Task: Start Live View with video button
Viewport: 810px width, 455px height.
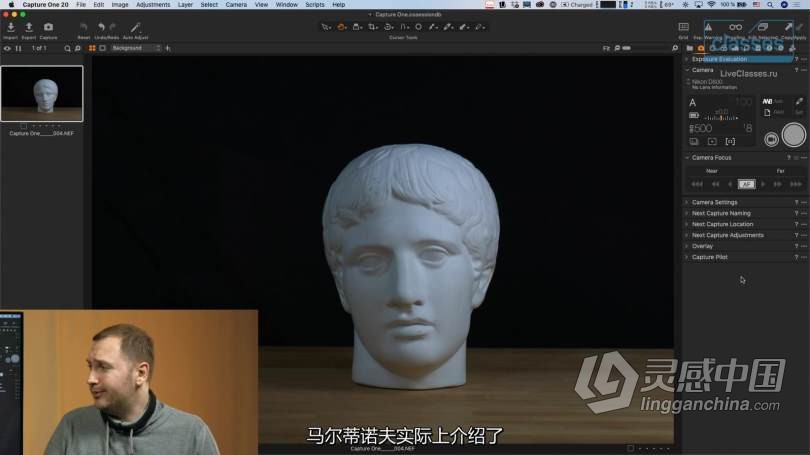Action: [771, 139]
